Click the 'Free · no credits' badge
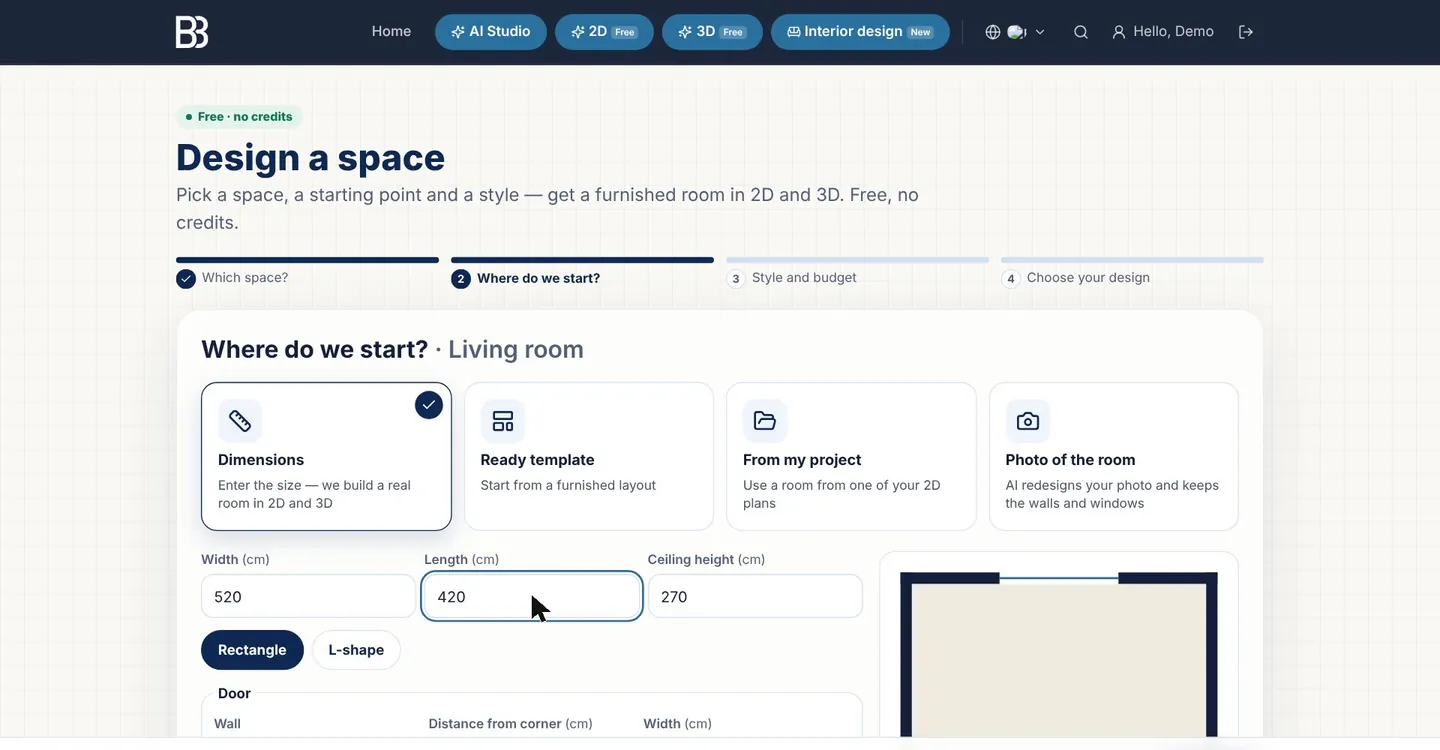Viewport: 1440px width, 750px height. pyautogui.click(x=239, y=117)
